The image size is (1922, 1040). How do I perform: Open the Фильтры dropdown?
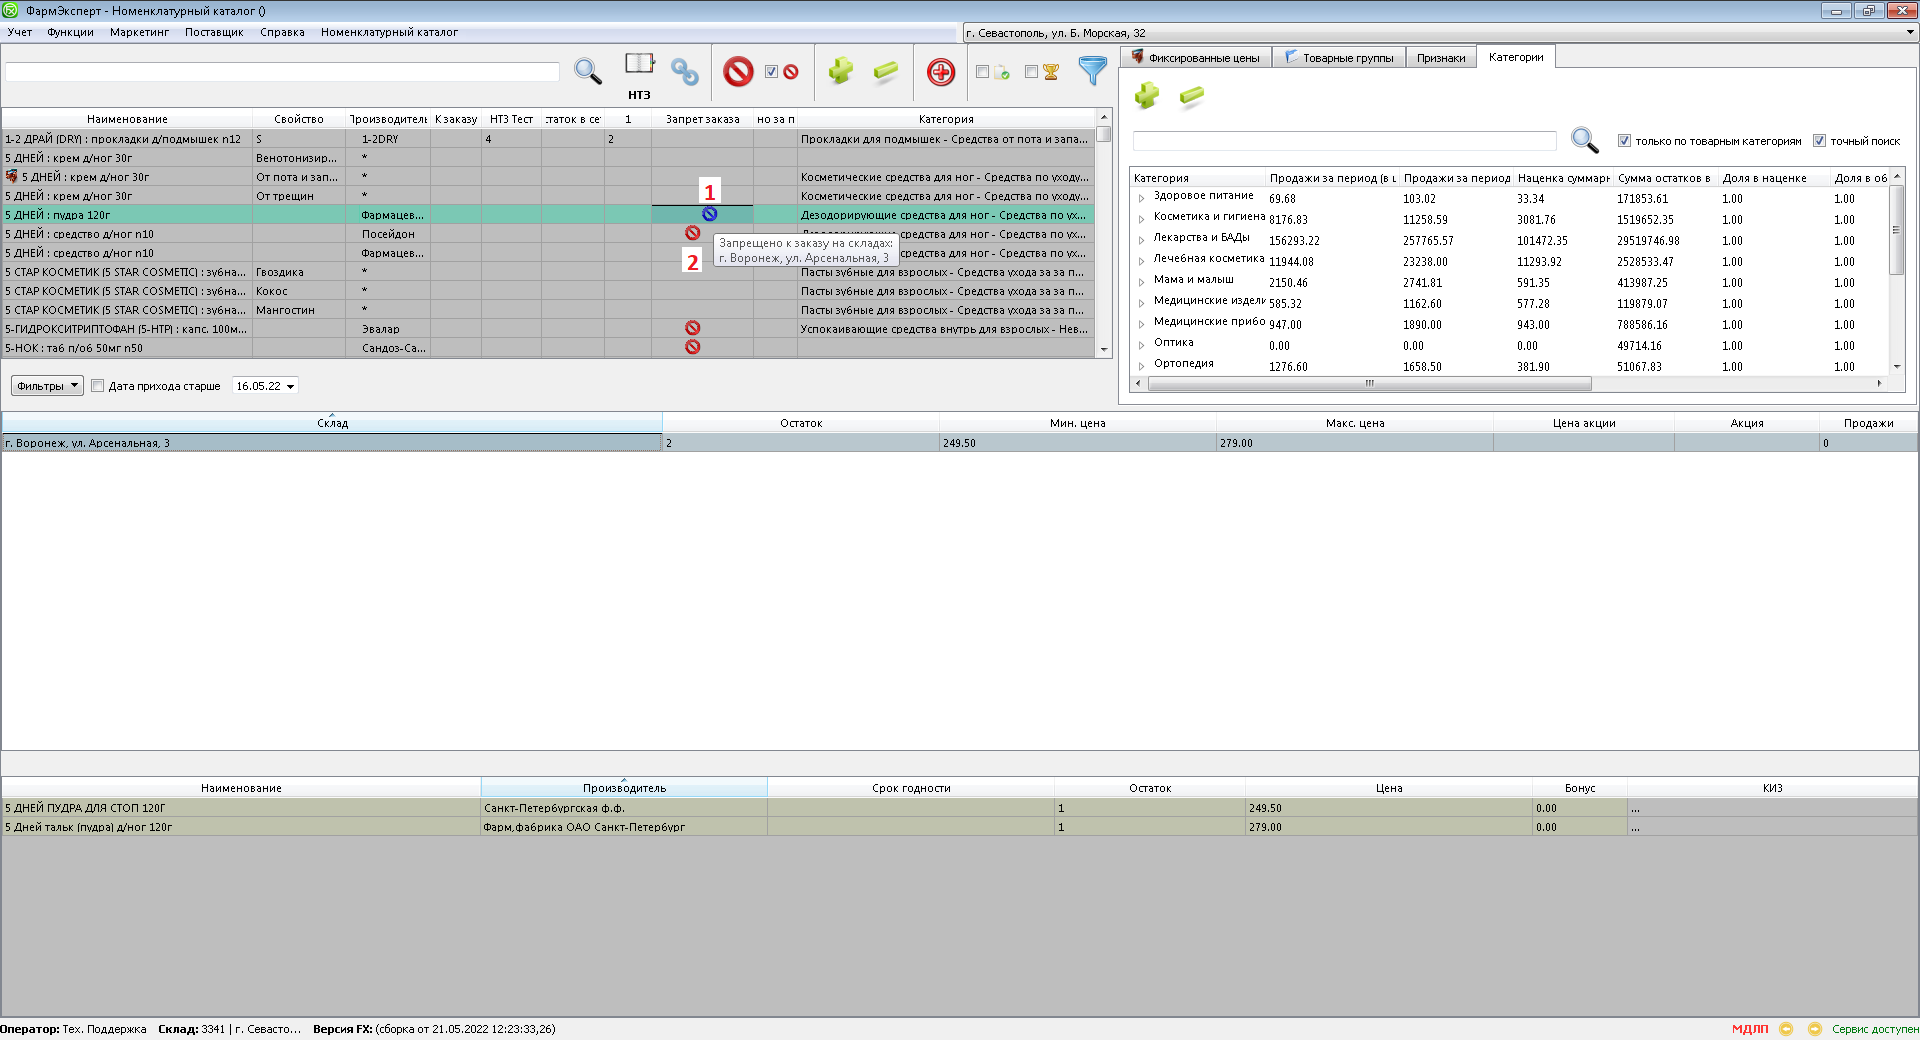point(47,386)
